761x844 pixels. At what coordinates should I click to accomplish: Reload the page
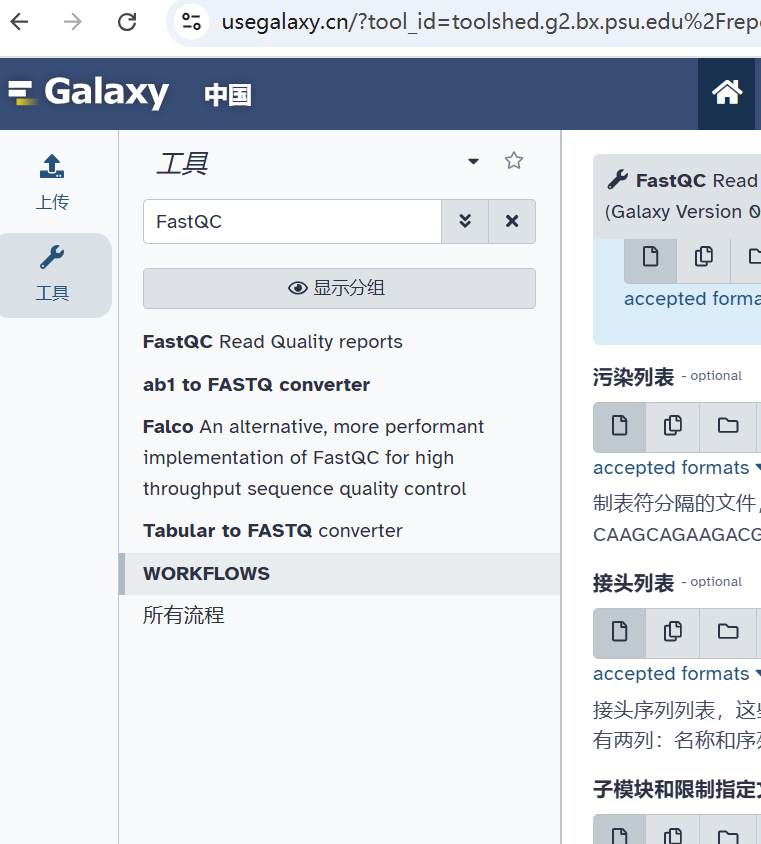pos(127,22)
